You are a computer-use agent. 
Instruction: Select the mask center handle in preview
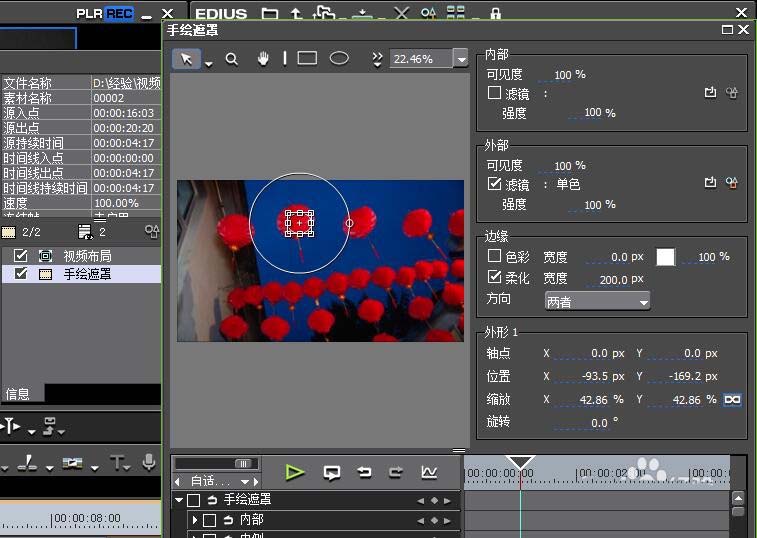point(299,224)
